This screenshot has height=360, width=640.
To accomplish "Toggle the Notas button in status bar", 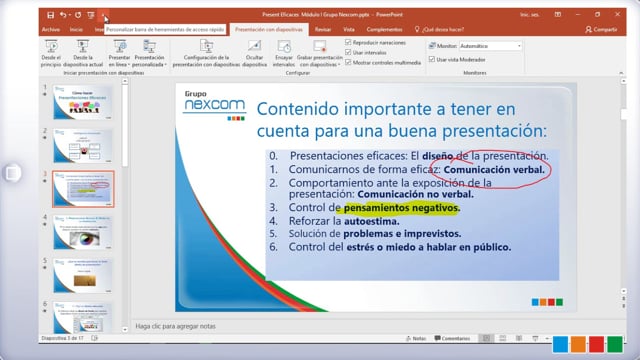I will [x=416, y=338].
